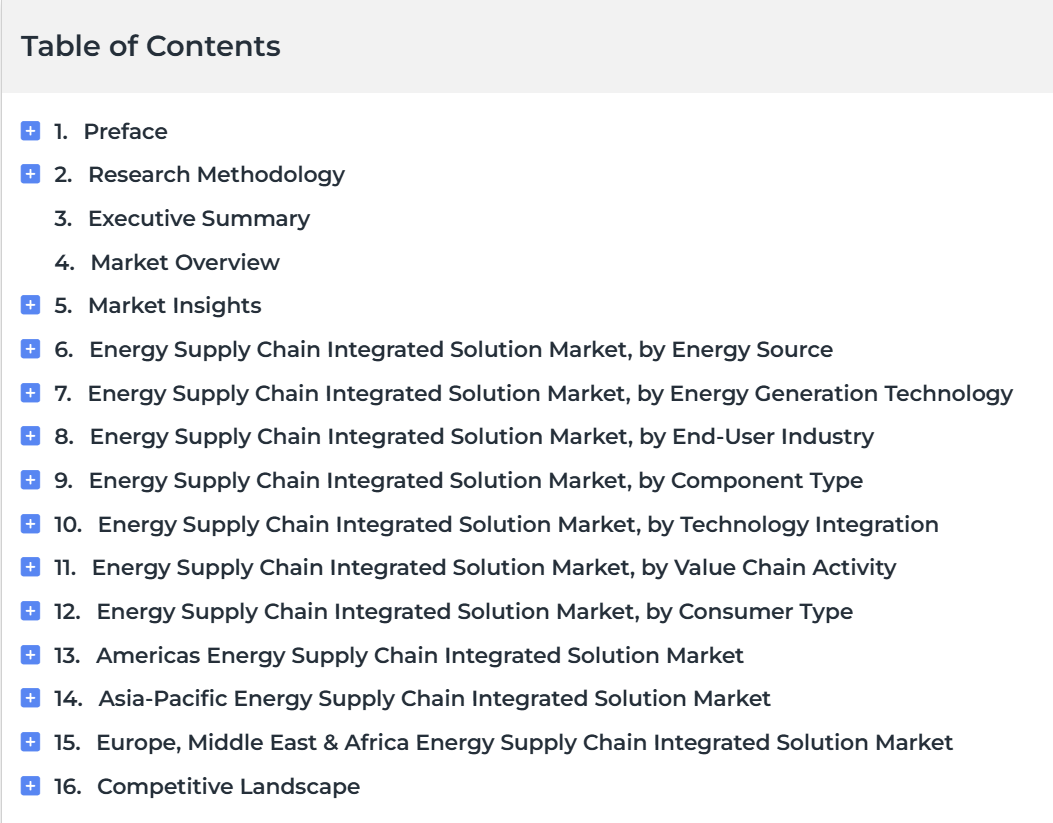Select the Table of Contents heading
Viewport: 1053px width, 823px height.
(150, 46)
